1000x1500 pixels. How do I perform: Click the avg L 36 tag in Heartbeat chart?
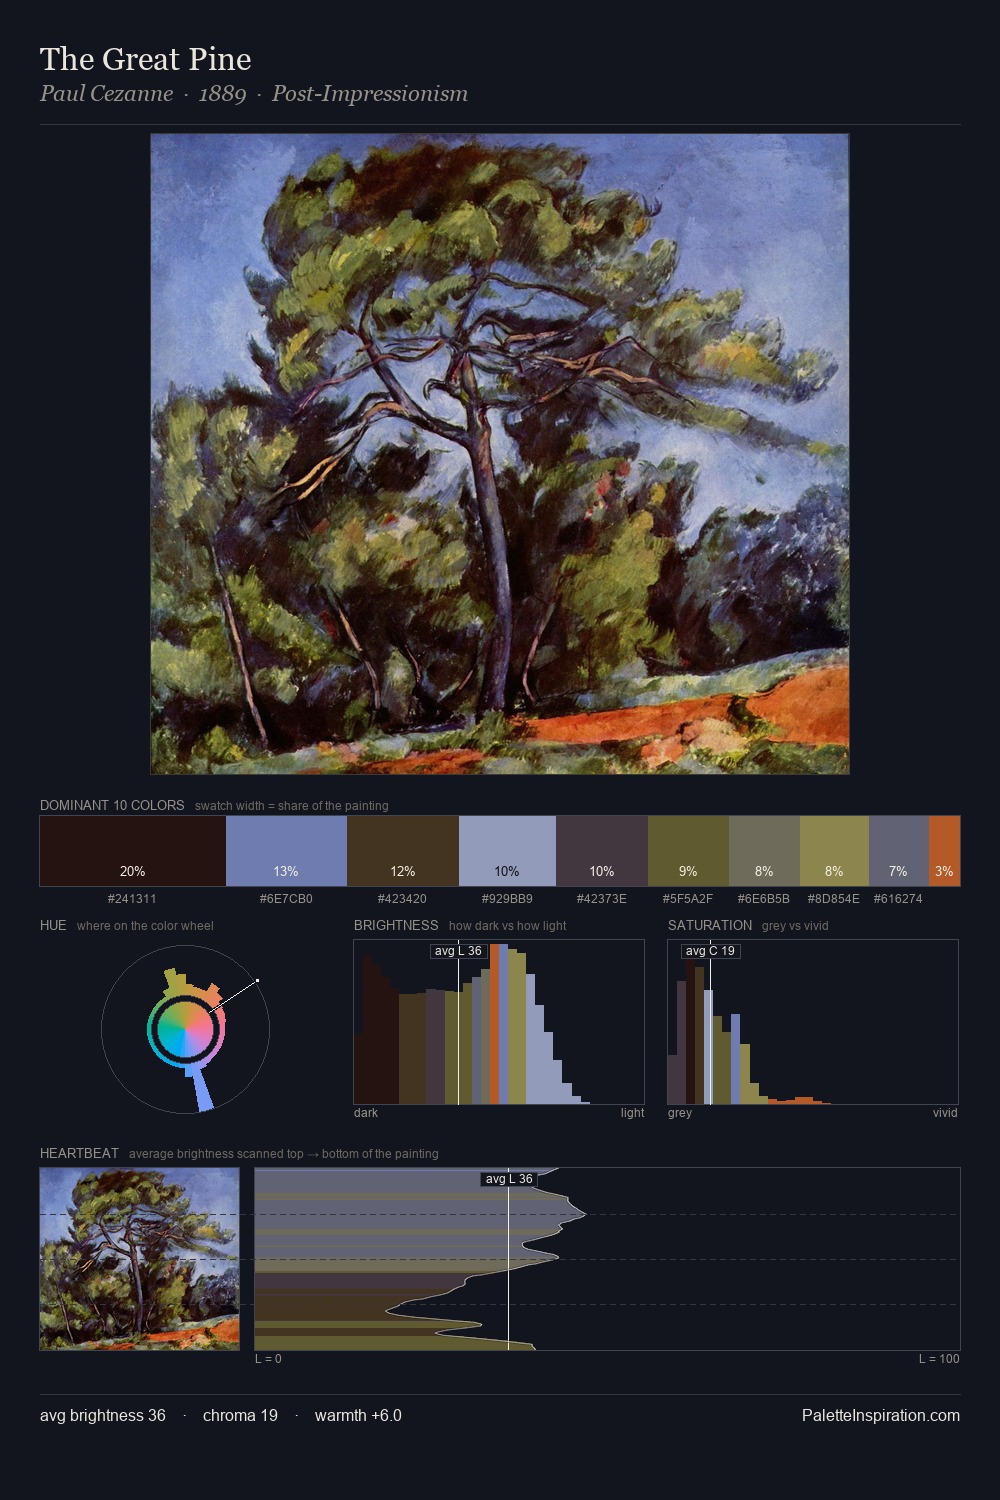point(509,1179)
